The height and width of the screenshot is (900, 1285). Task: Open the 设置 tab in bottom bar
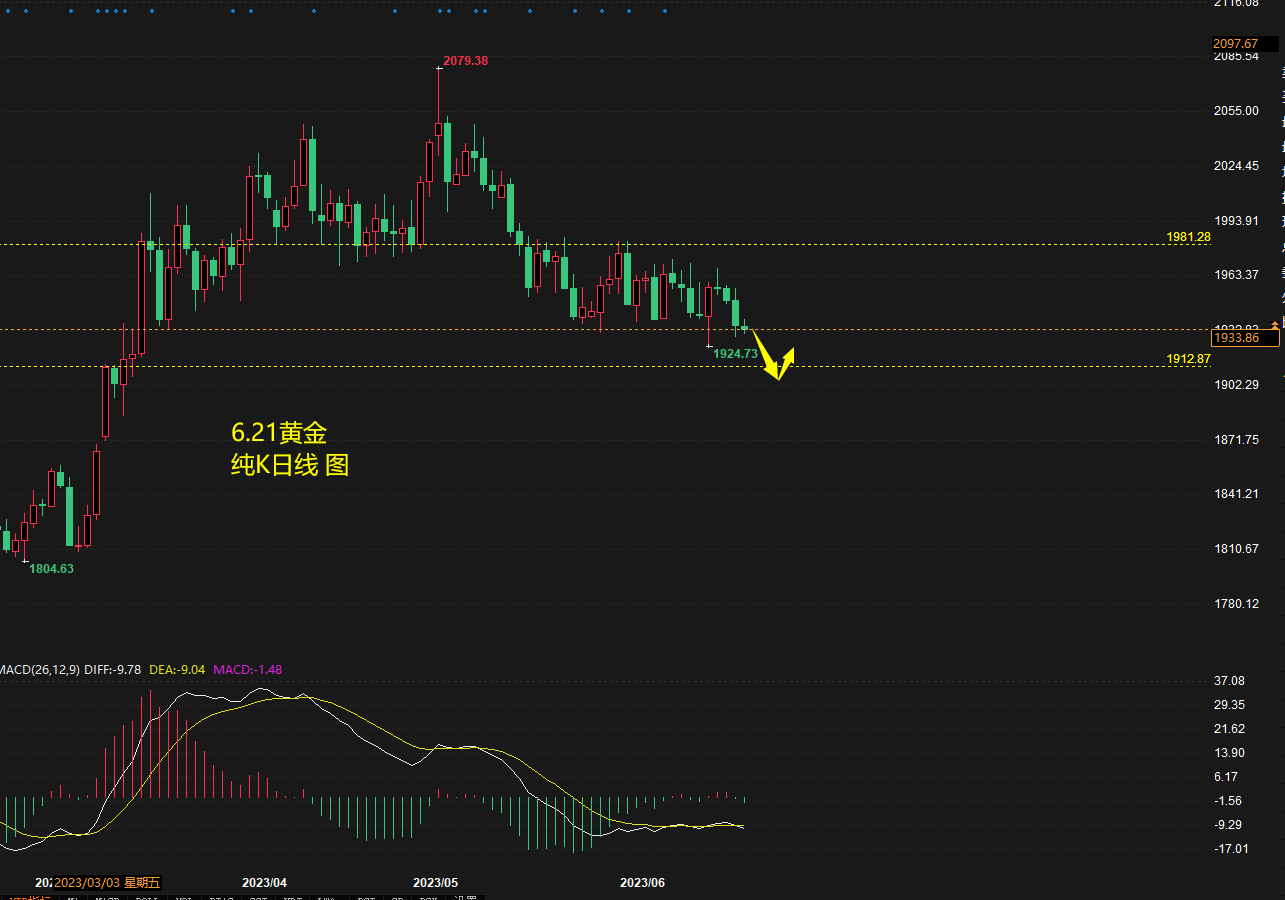click(x=464, y=897)
